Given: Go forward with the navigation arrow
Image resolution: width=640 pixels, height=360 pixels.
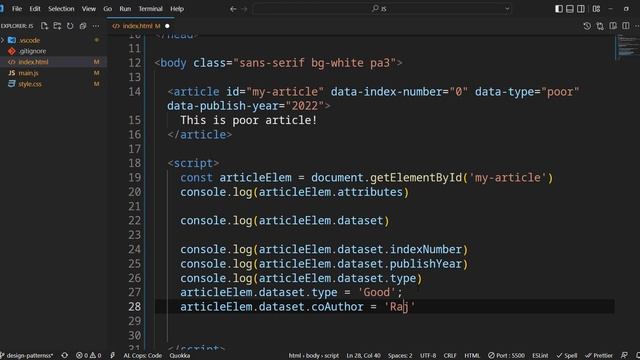Looking at the screenshot, I should coord(244,9).
